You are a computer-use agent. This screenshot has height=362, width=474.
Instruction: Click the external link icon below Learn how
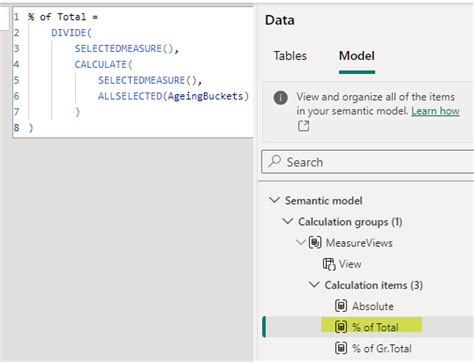(304, 126)
